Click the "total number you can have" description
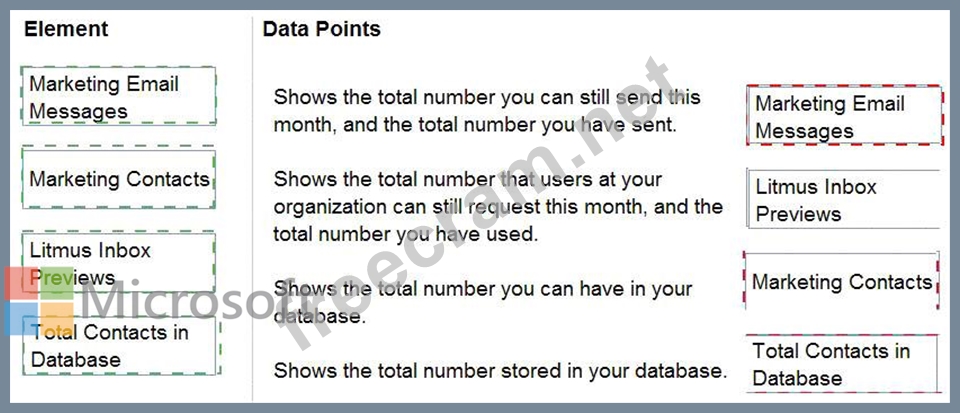This screenshot has width=960, height=413. click(482, 302)
